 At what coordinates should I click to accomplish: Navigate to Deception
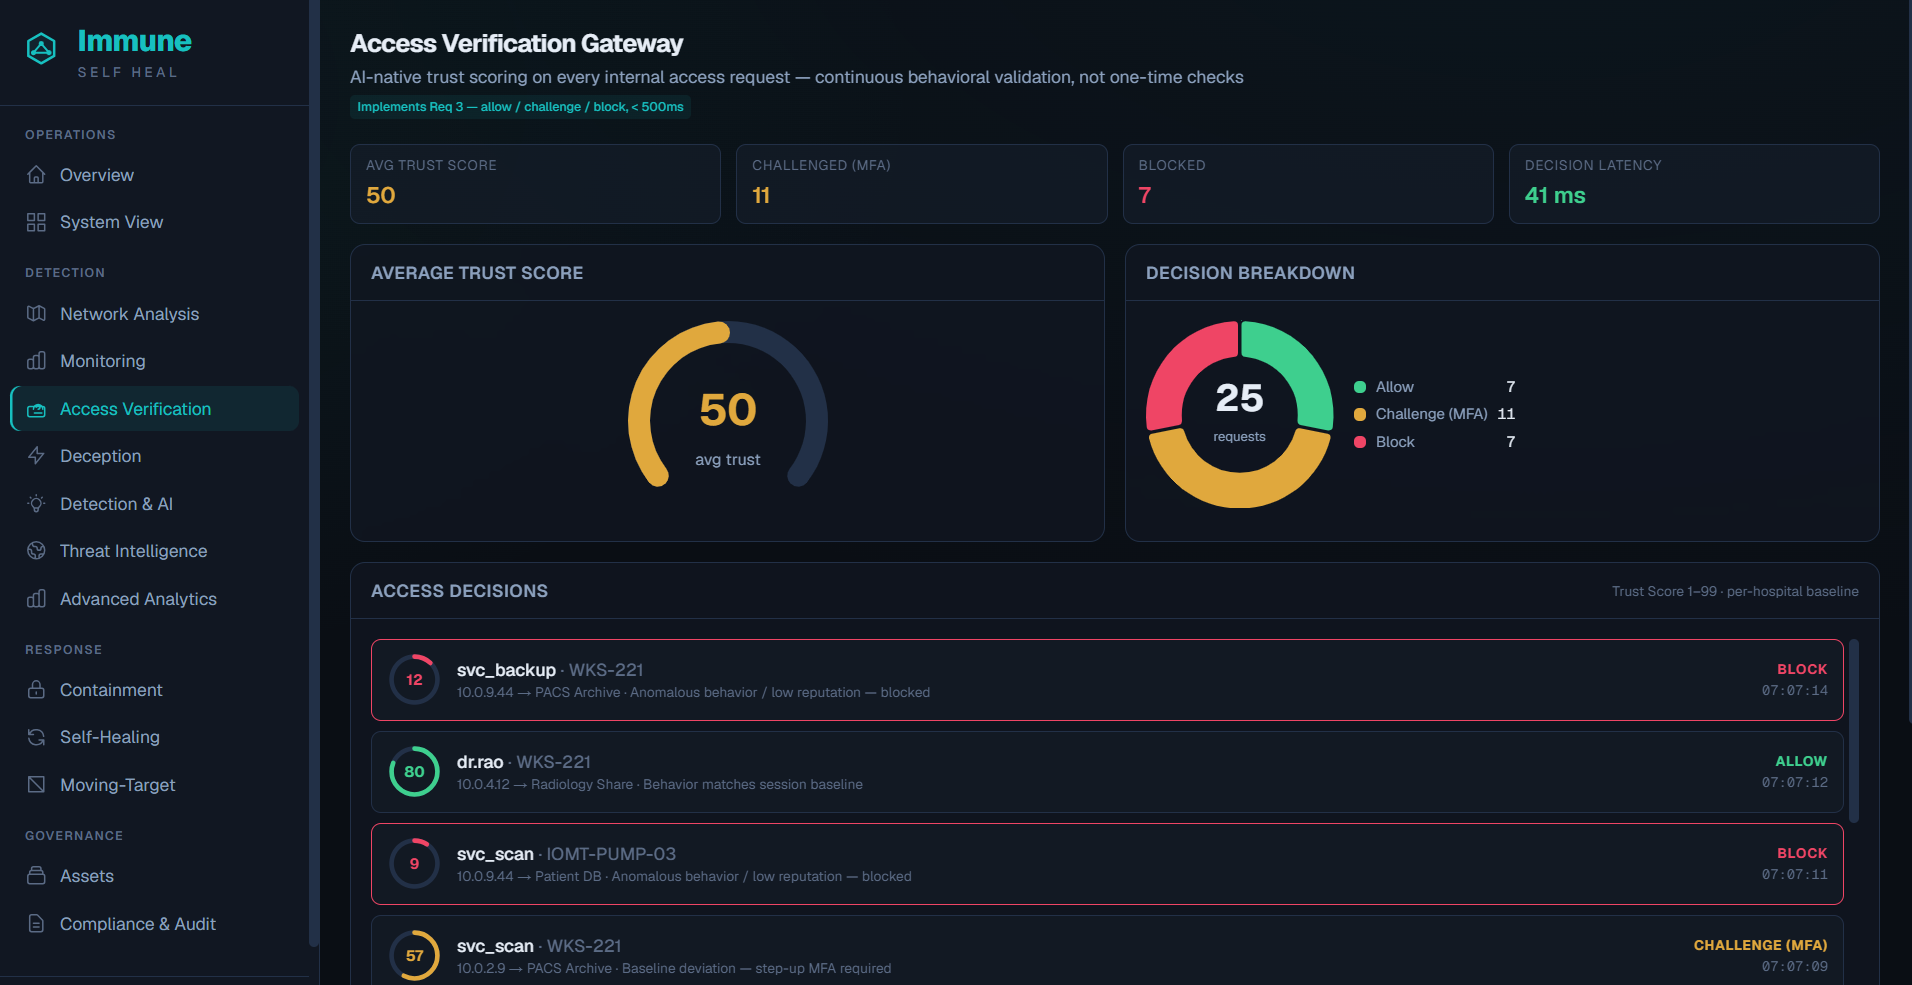pyautogui.click(x=154, y=456)
